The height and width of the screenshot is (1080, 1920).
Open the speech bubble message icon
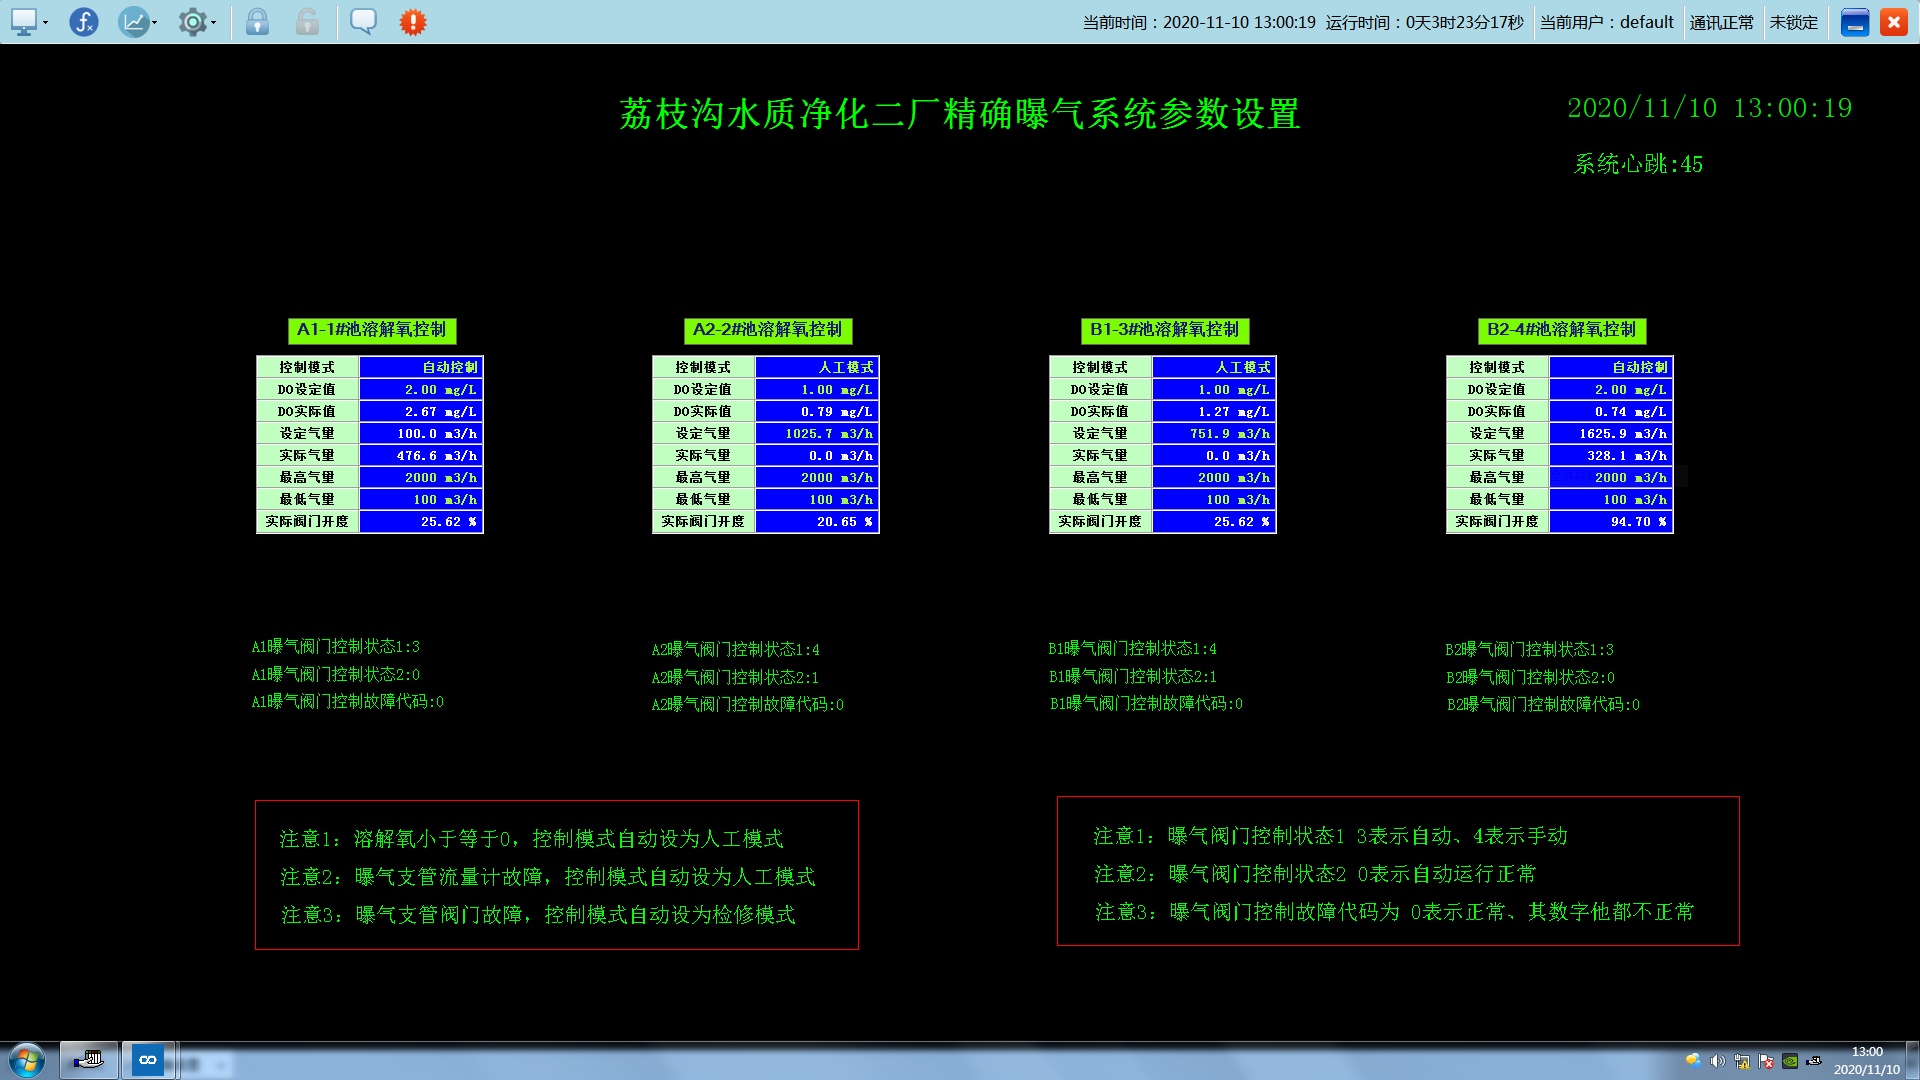[x=363, y=22]
